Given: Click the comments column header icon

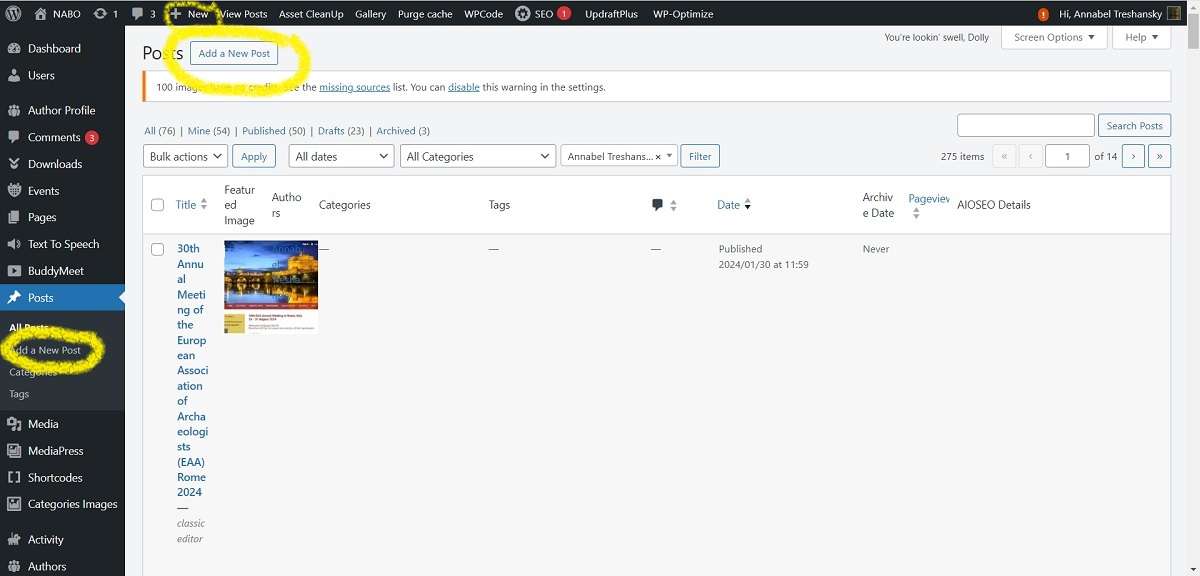Looking at the screenshot, I should pos(657,205).
